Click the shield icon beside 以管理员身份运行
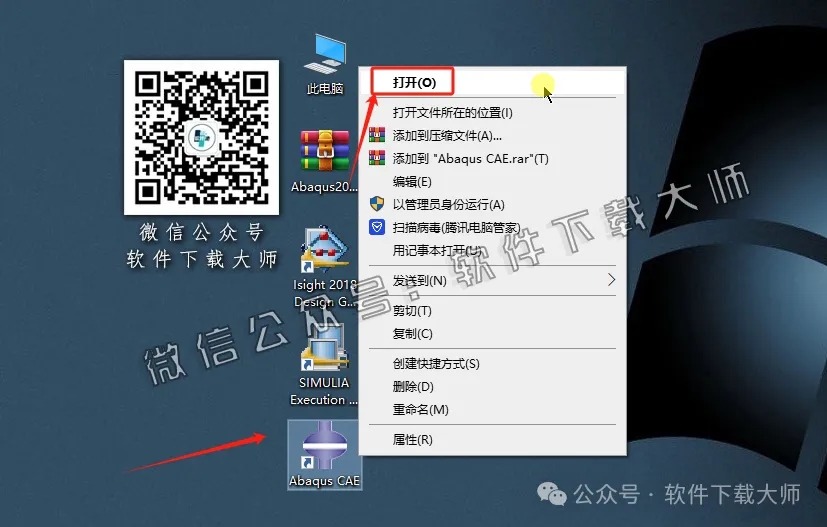Viewport: 827px width, 527px height. [x=377, y=204]
